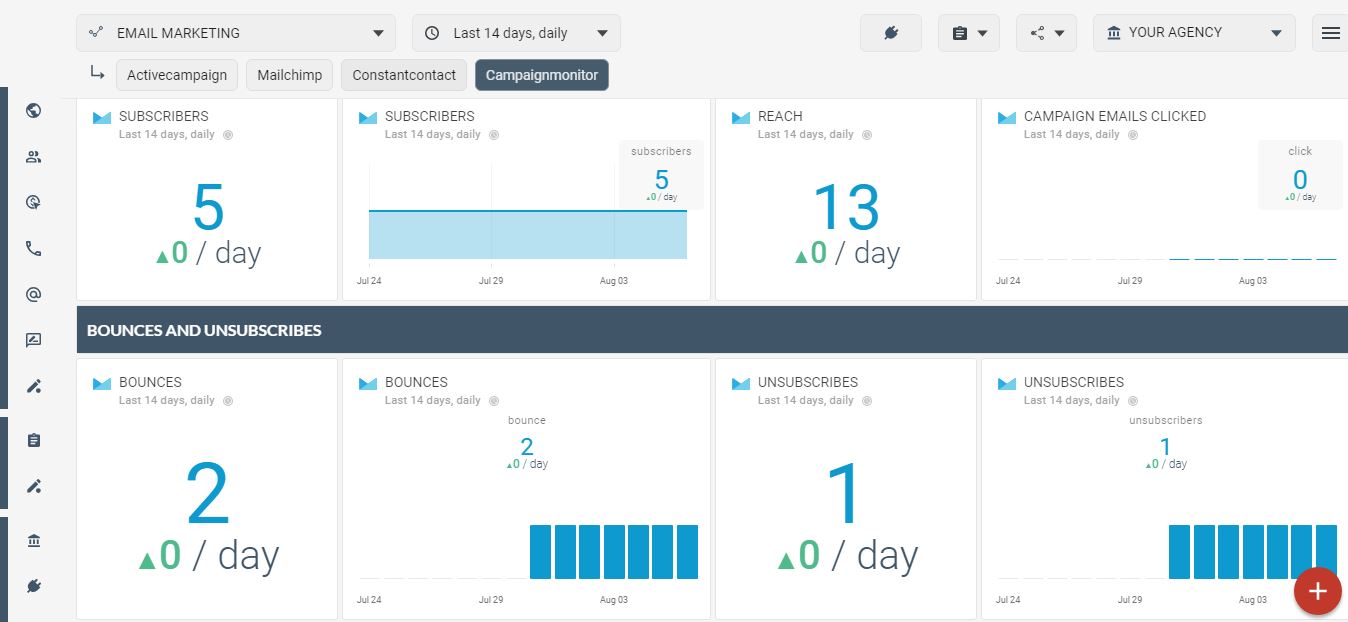Click the BOUNCES big number 2

pos(208,492)
